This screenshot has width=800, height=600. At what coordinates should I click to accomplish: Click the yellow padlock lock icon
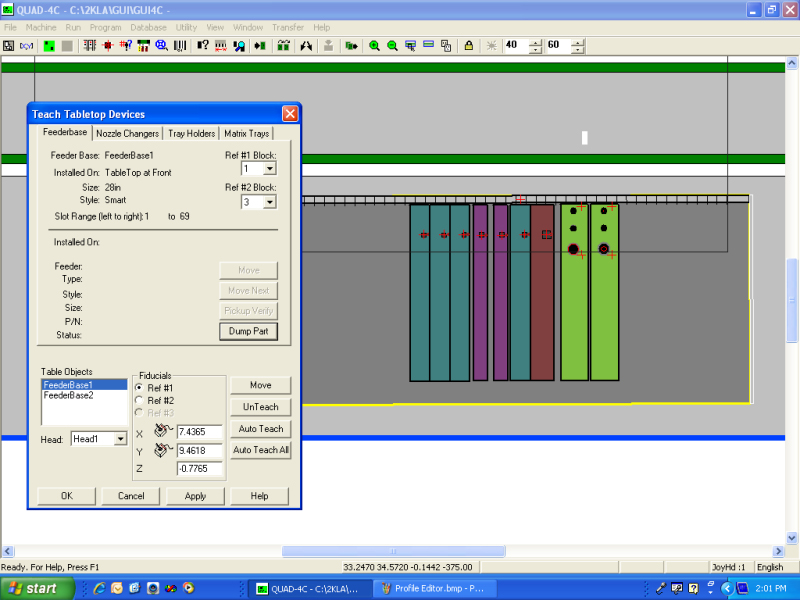click(x=468, y=46)
